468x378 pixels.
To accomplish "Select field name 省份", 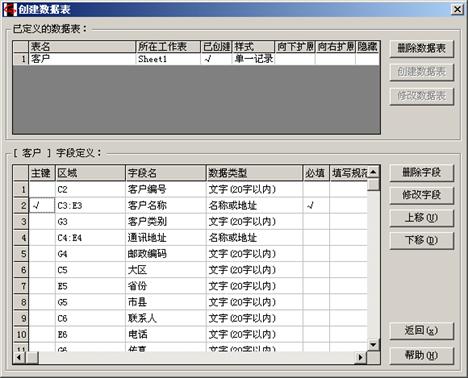I will 166,286.
